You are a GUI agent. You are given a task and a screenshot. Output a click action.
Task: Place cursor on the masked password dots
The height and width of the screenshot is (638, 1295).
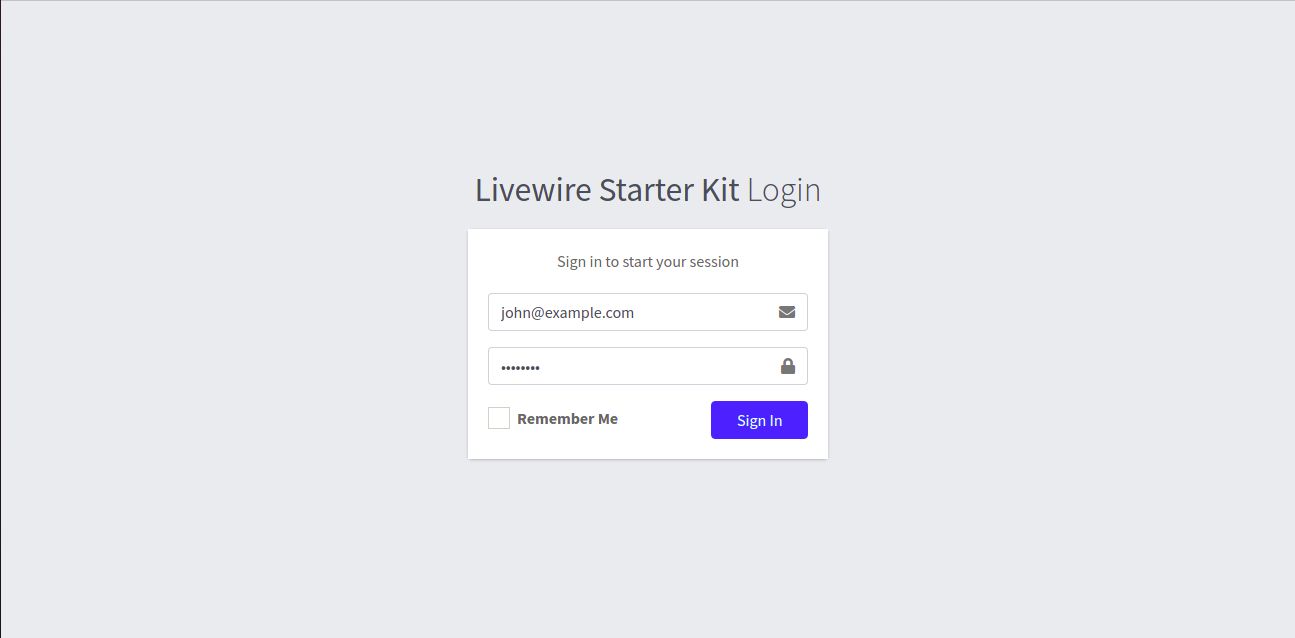520,367
